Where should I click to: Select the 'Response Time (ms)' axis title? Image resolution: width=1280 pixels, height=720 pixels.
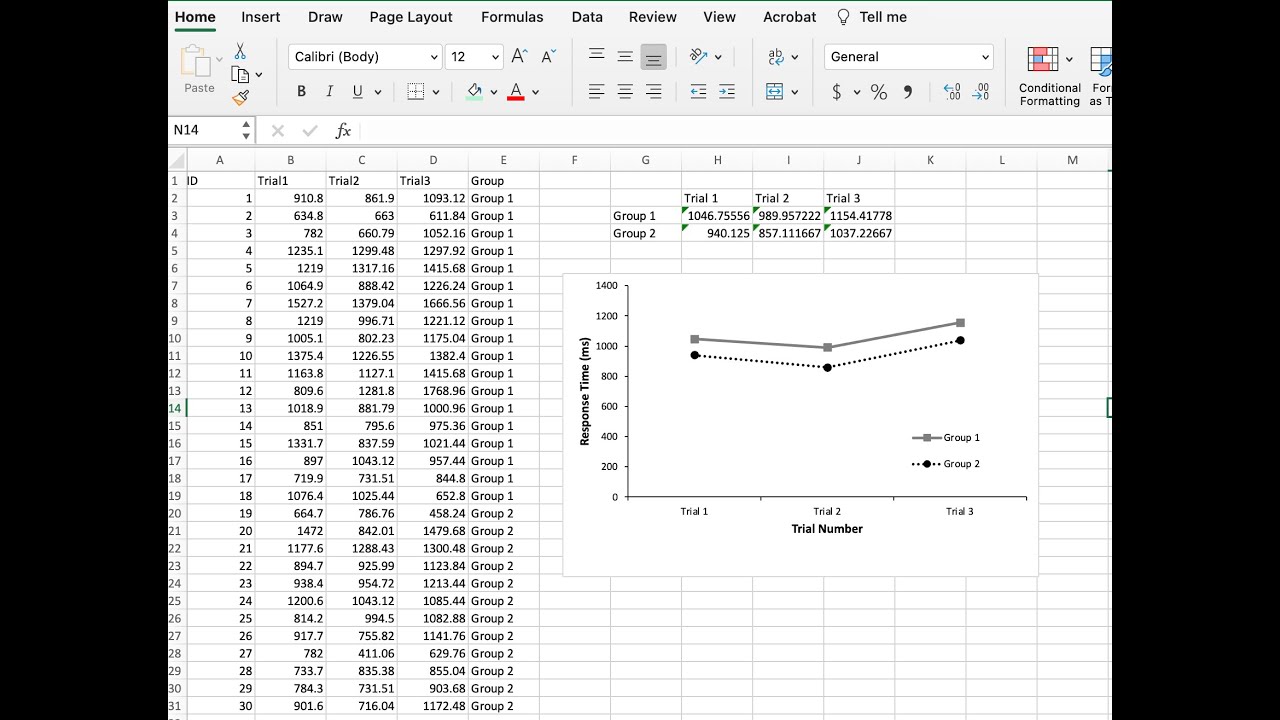pos(585,391)
